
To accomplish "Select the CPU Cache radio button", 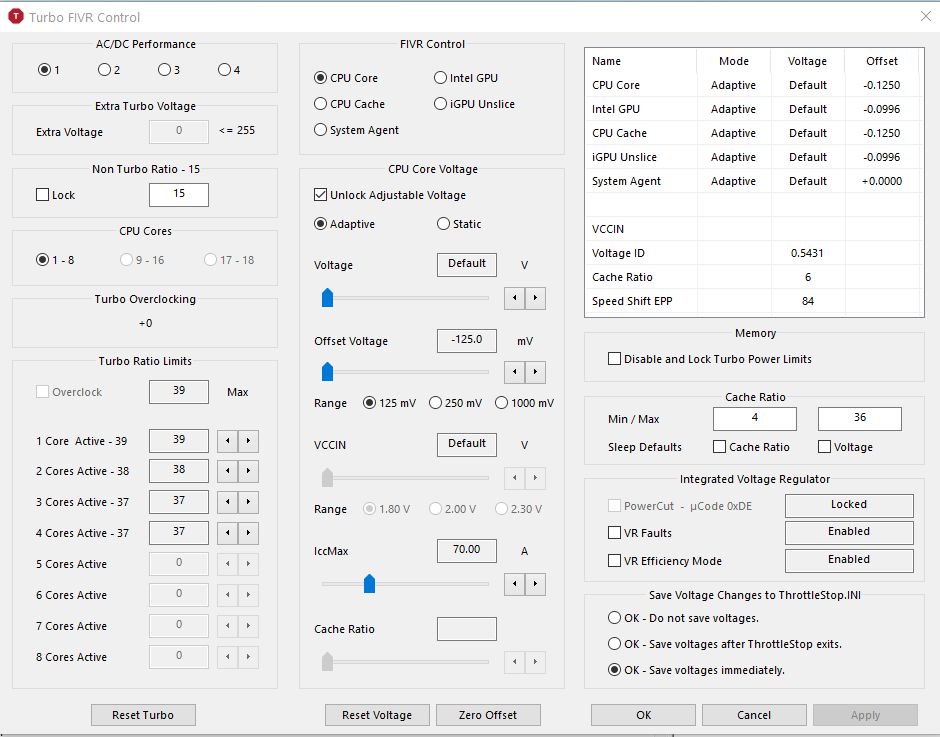I will pos(321,104).
